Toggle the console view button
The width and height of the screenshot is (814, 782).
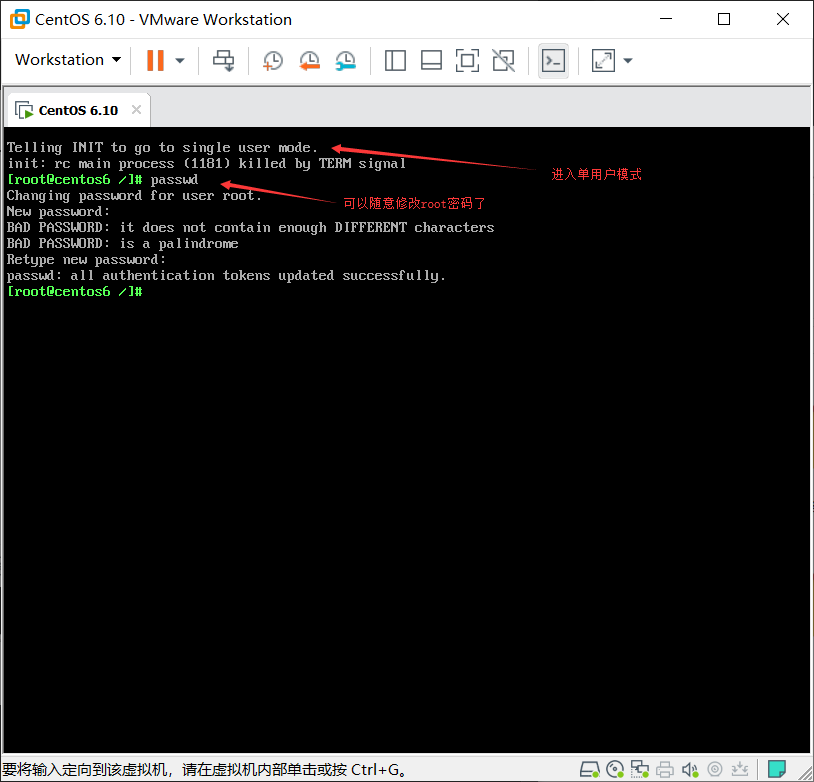click(x=553, y=61)
